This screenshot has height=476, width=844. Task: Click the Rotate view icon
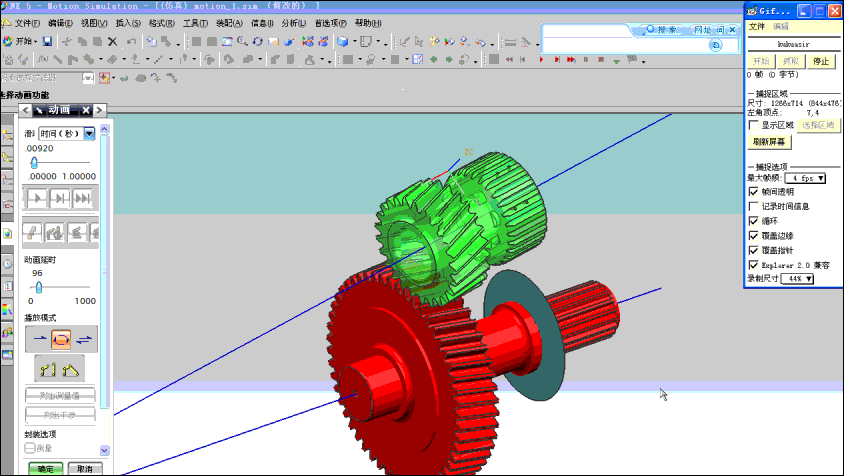(x=258, y=41)
